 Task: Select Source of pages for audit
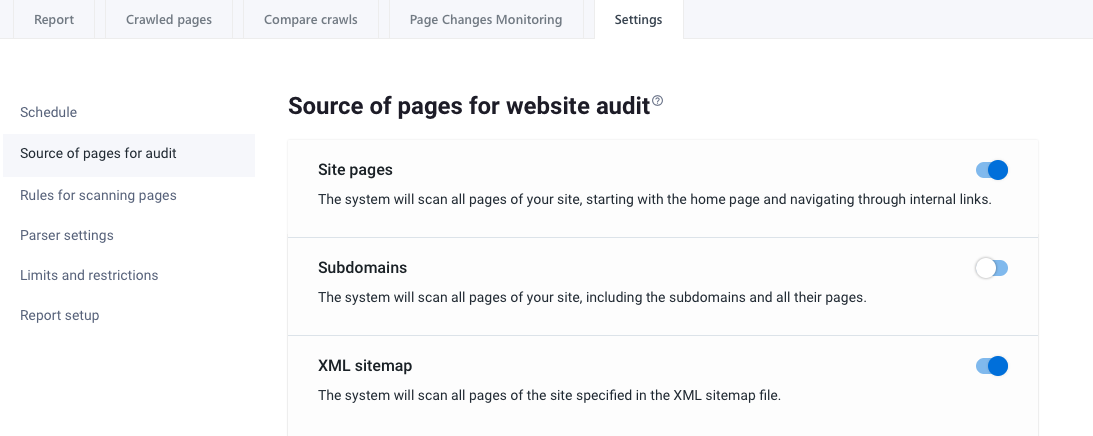[98, 153]
